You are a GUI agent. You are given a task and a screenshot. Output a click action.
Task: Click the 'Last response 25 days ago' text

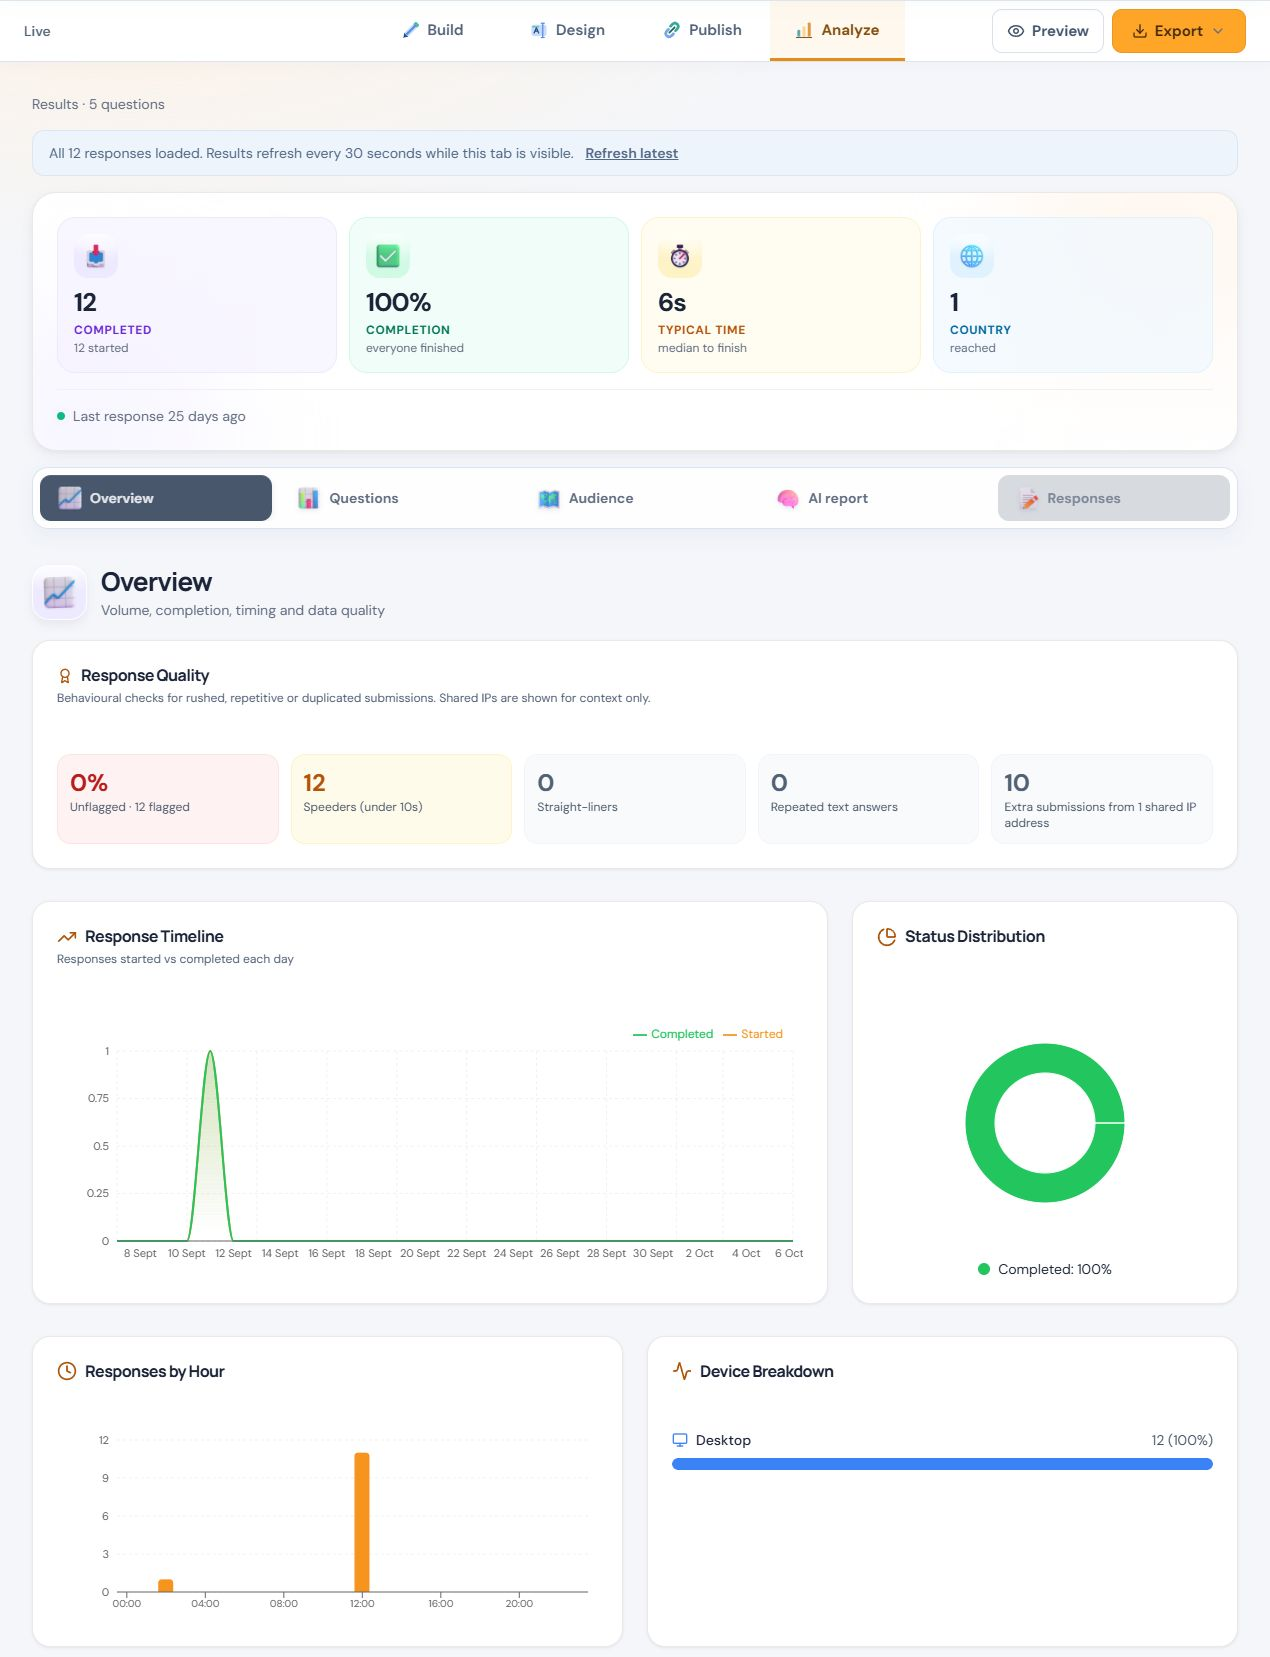159,416
